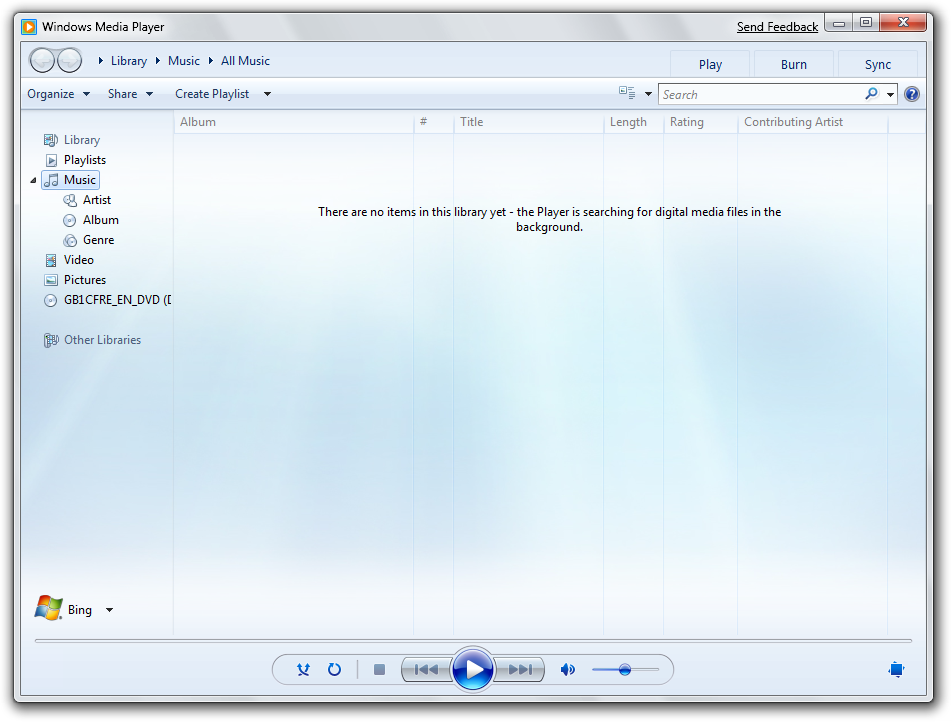
Task: Click the Playlists icon in the navigation pane
Action: (52, 160)
